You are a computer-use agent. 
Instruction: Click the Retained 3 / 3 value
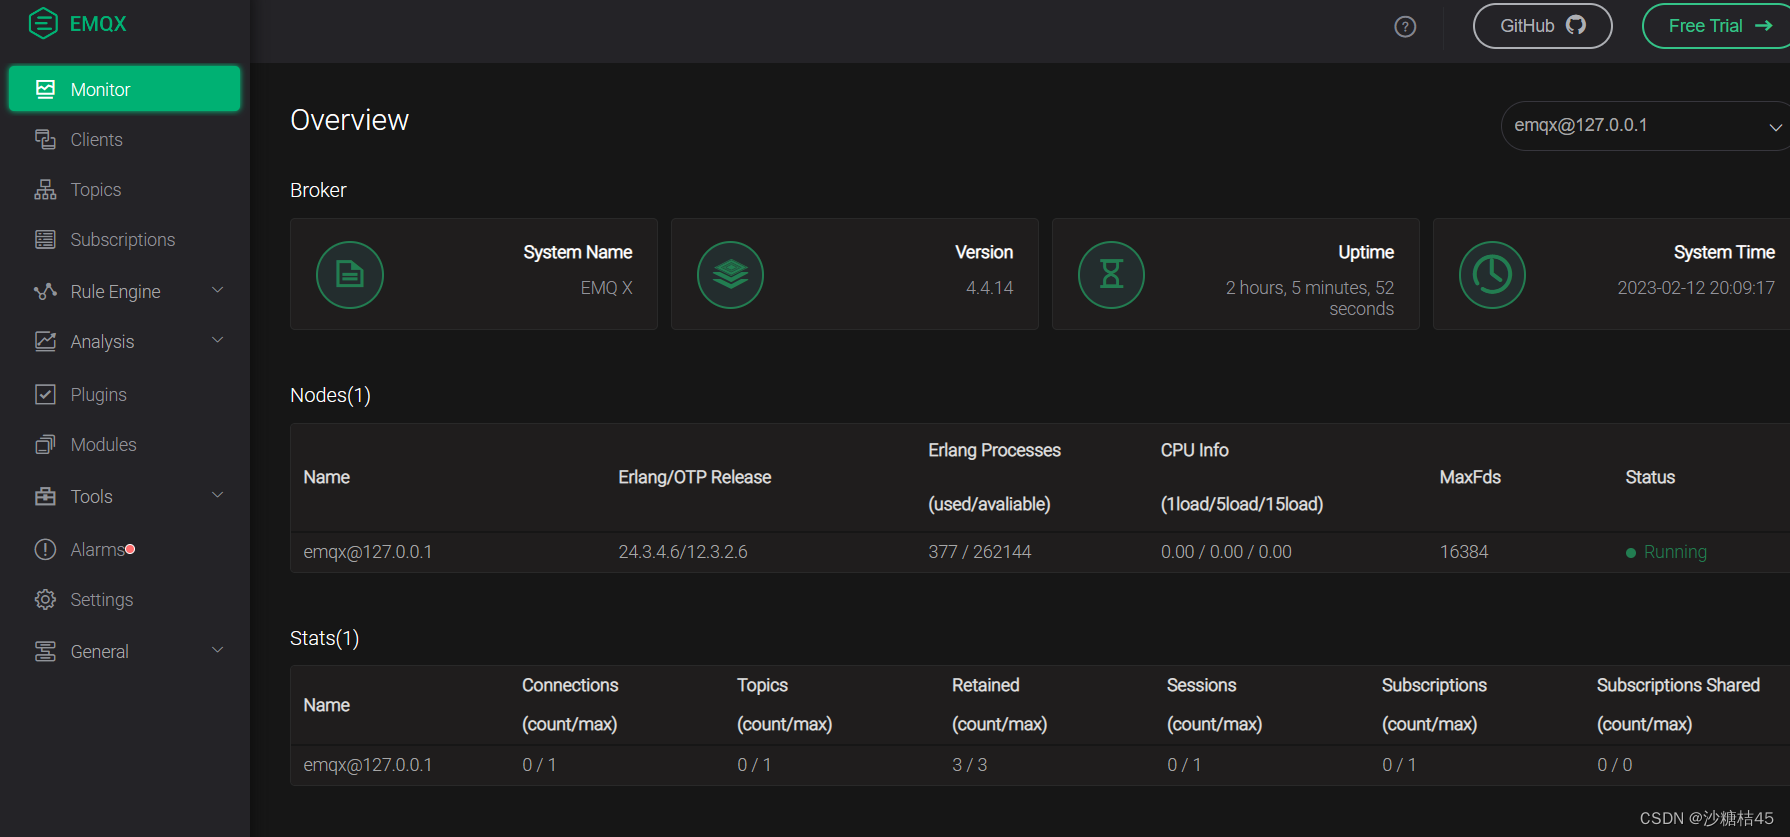[x=970, y=765]
